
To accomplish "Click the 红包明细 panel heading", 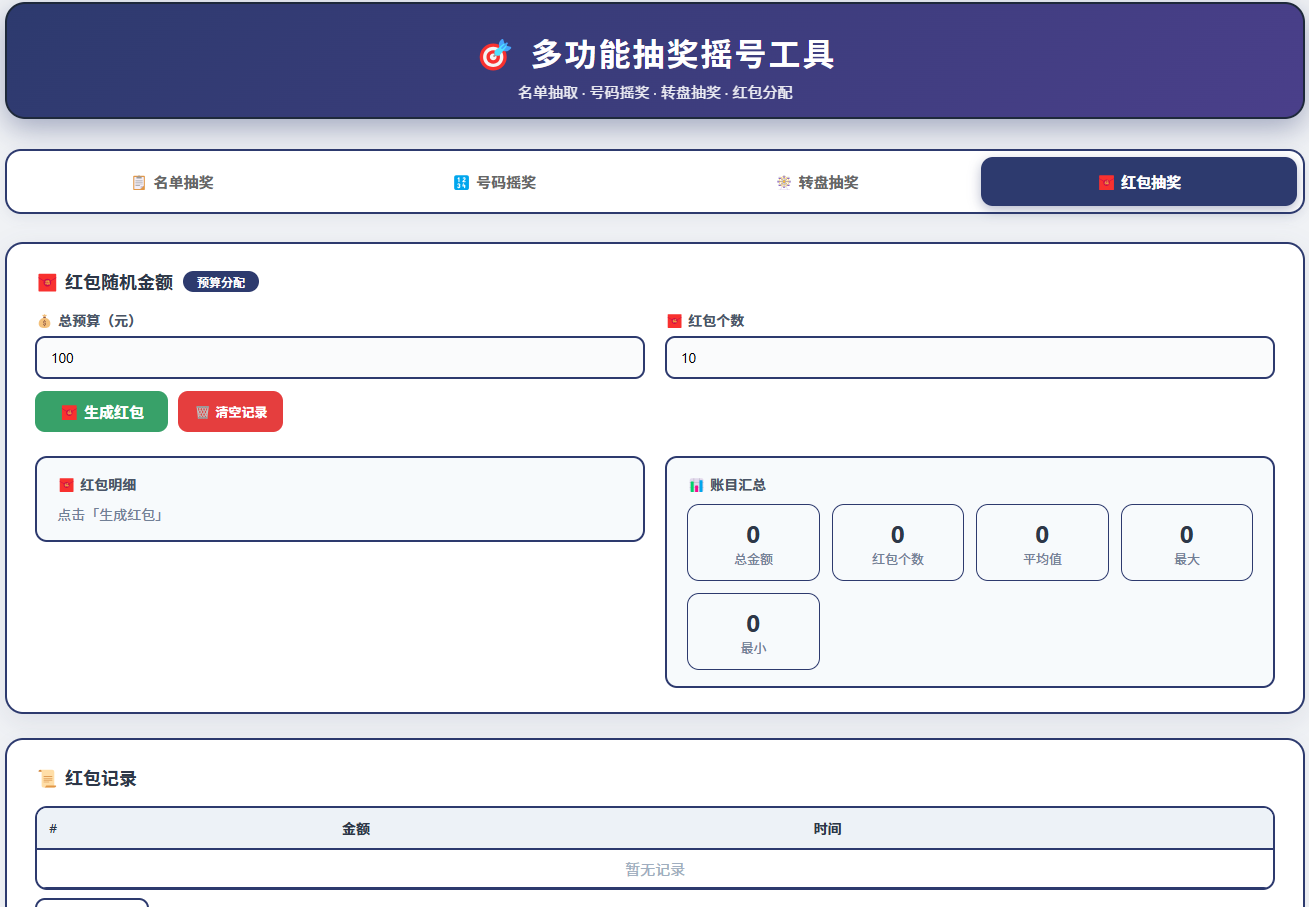I will coord(108,485).
